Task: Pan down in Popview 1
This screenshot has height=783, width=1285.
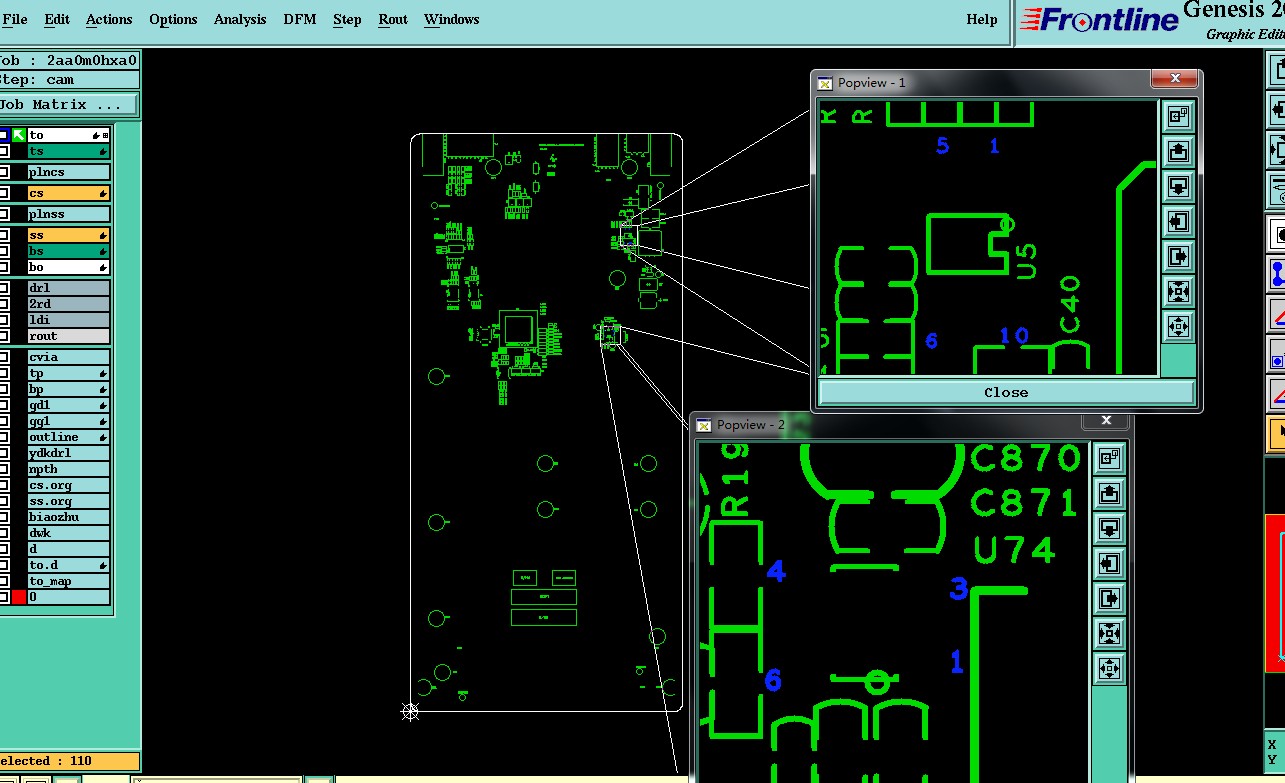Action: [x=1178, y=186]
